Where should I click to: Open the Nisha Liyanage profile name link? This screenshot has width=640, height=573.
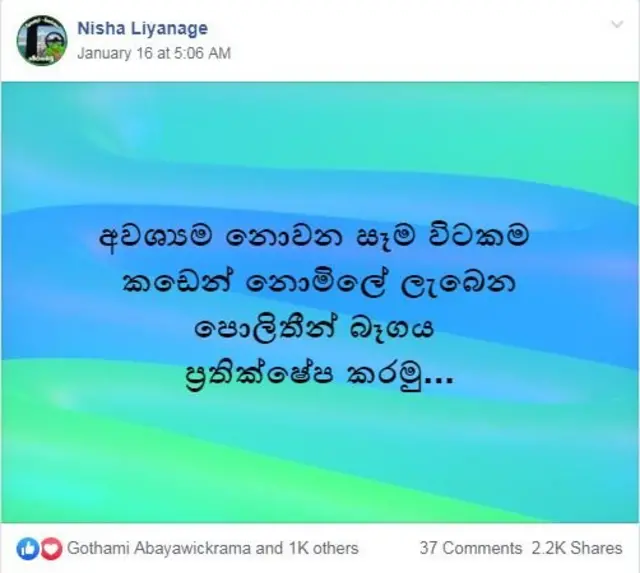click(x=142, y=28)
